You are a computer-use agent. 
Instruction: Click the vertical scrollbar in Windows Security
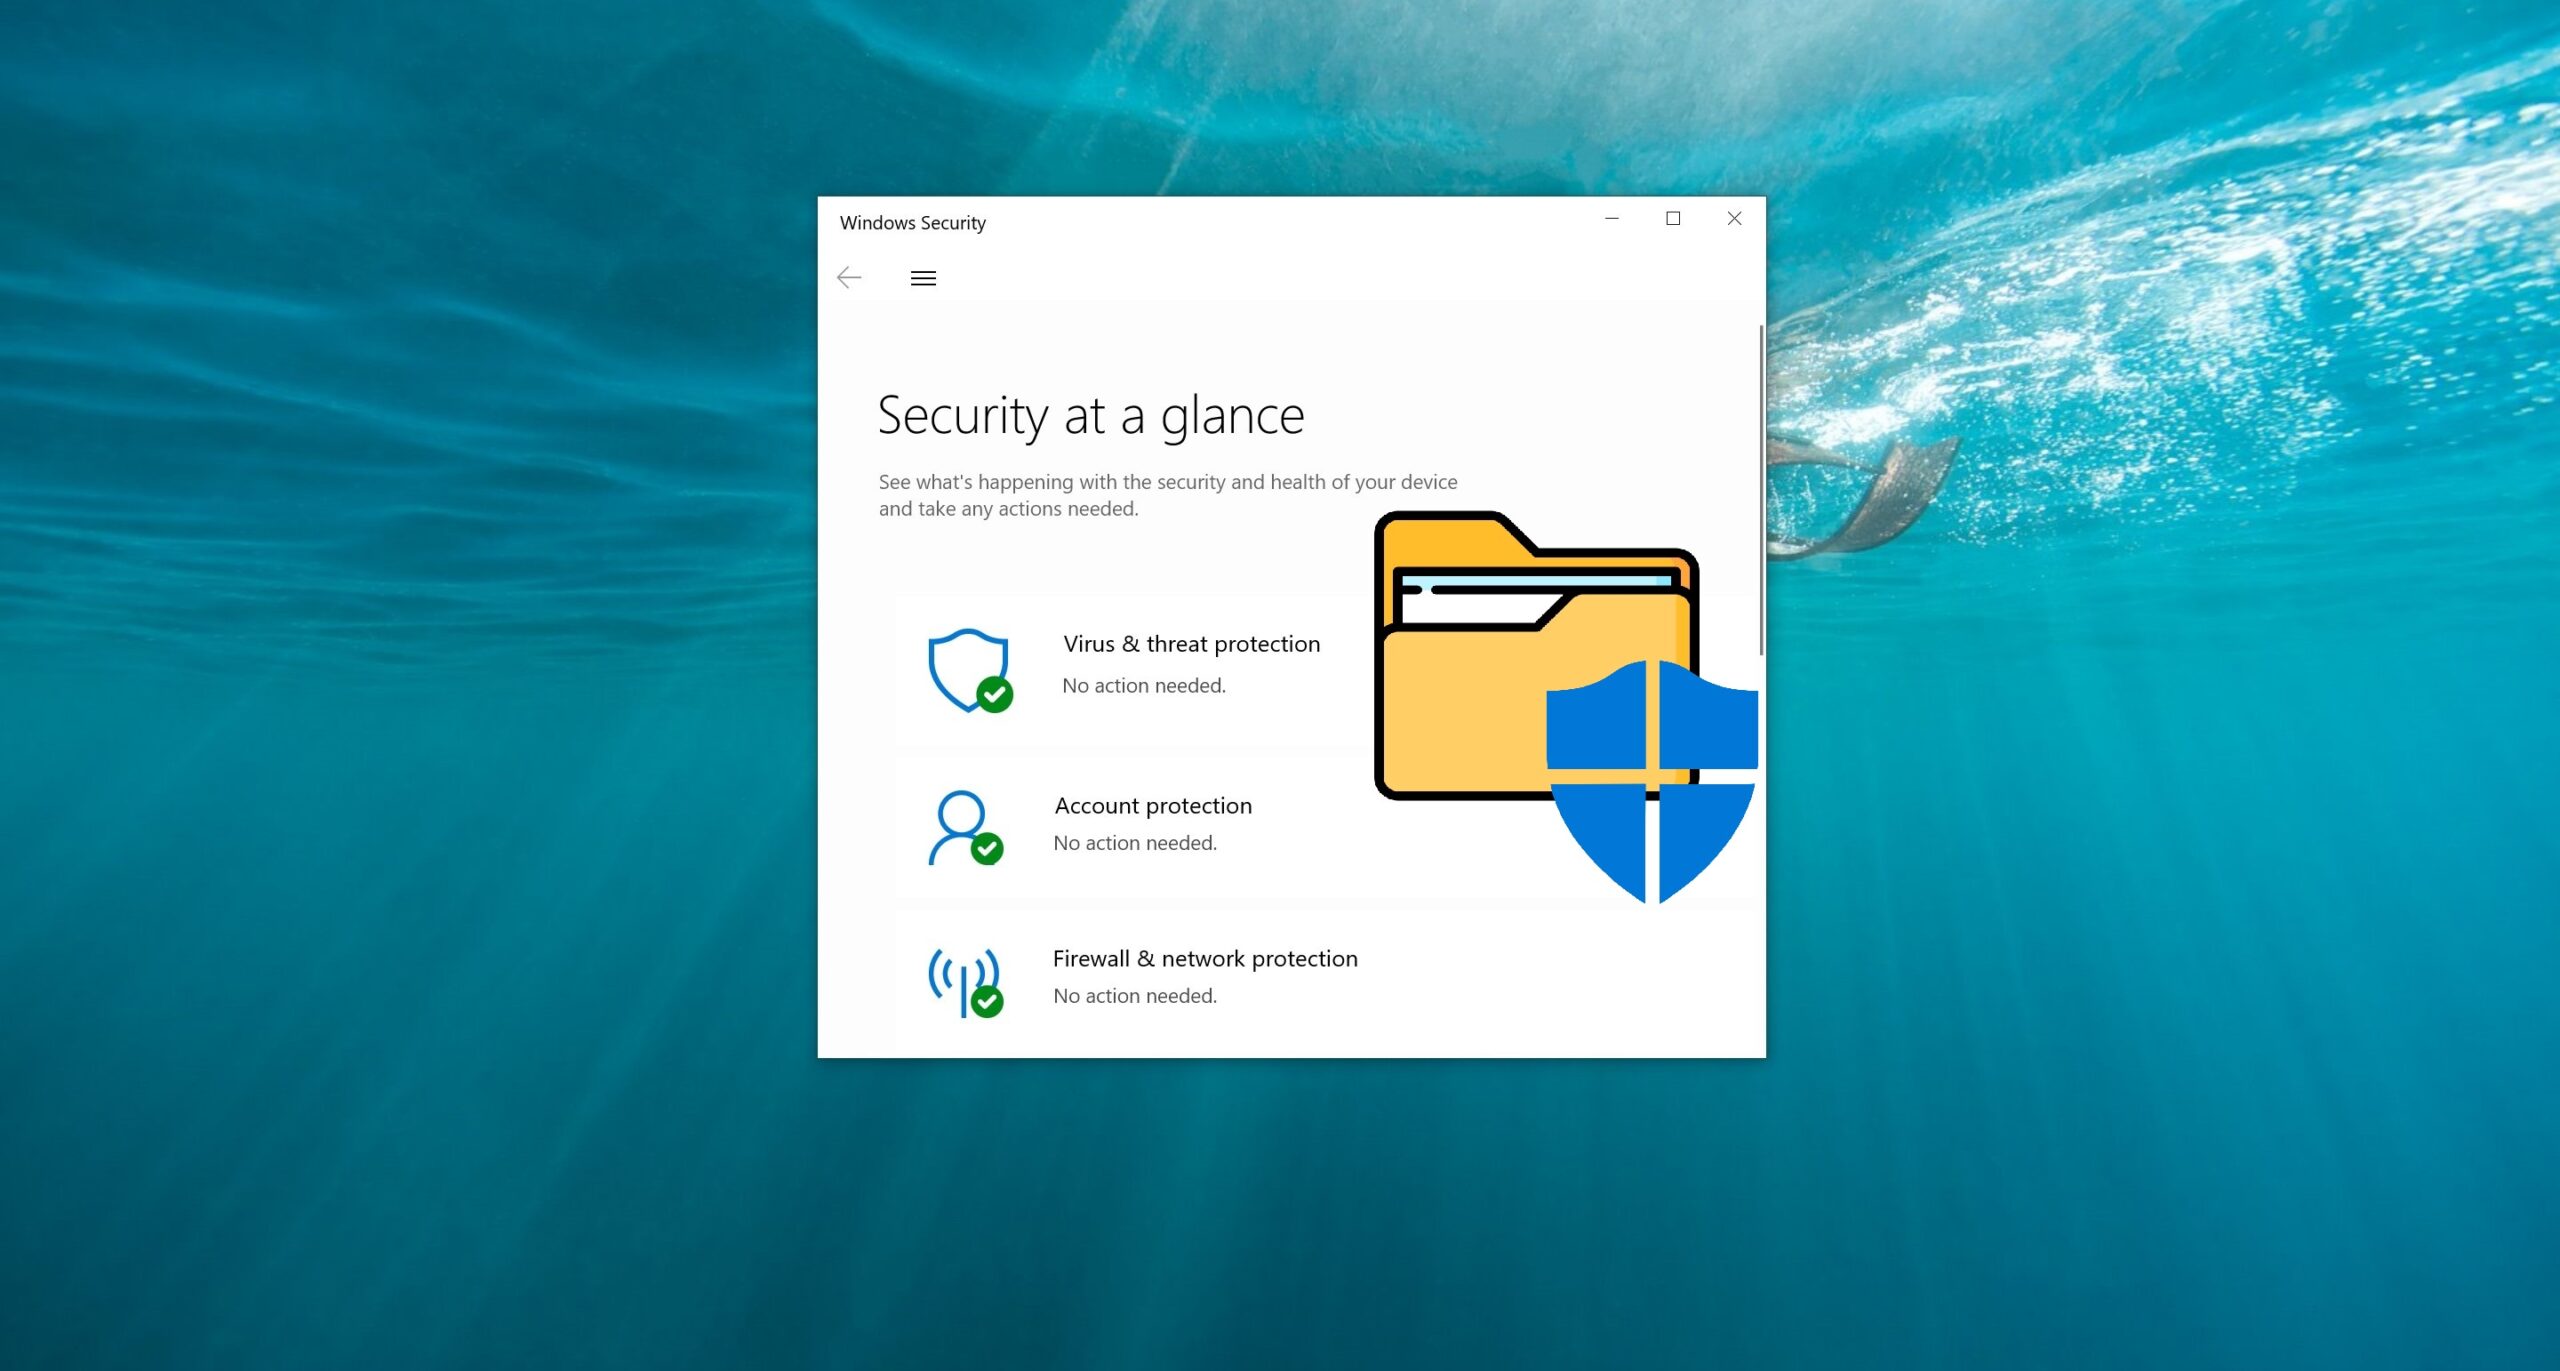click(1761, 490)
